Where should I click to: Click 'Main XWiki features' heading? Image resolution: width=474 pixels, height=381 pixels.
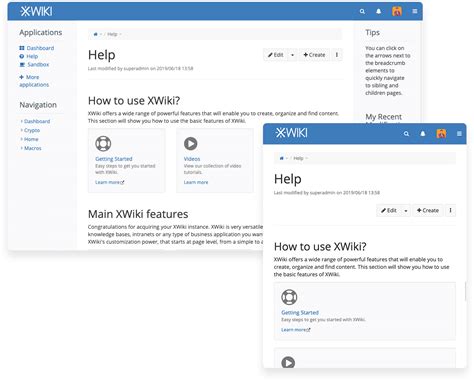coord(138,214)
